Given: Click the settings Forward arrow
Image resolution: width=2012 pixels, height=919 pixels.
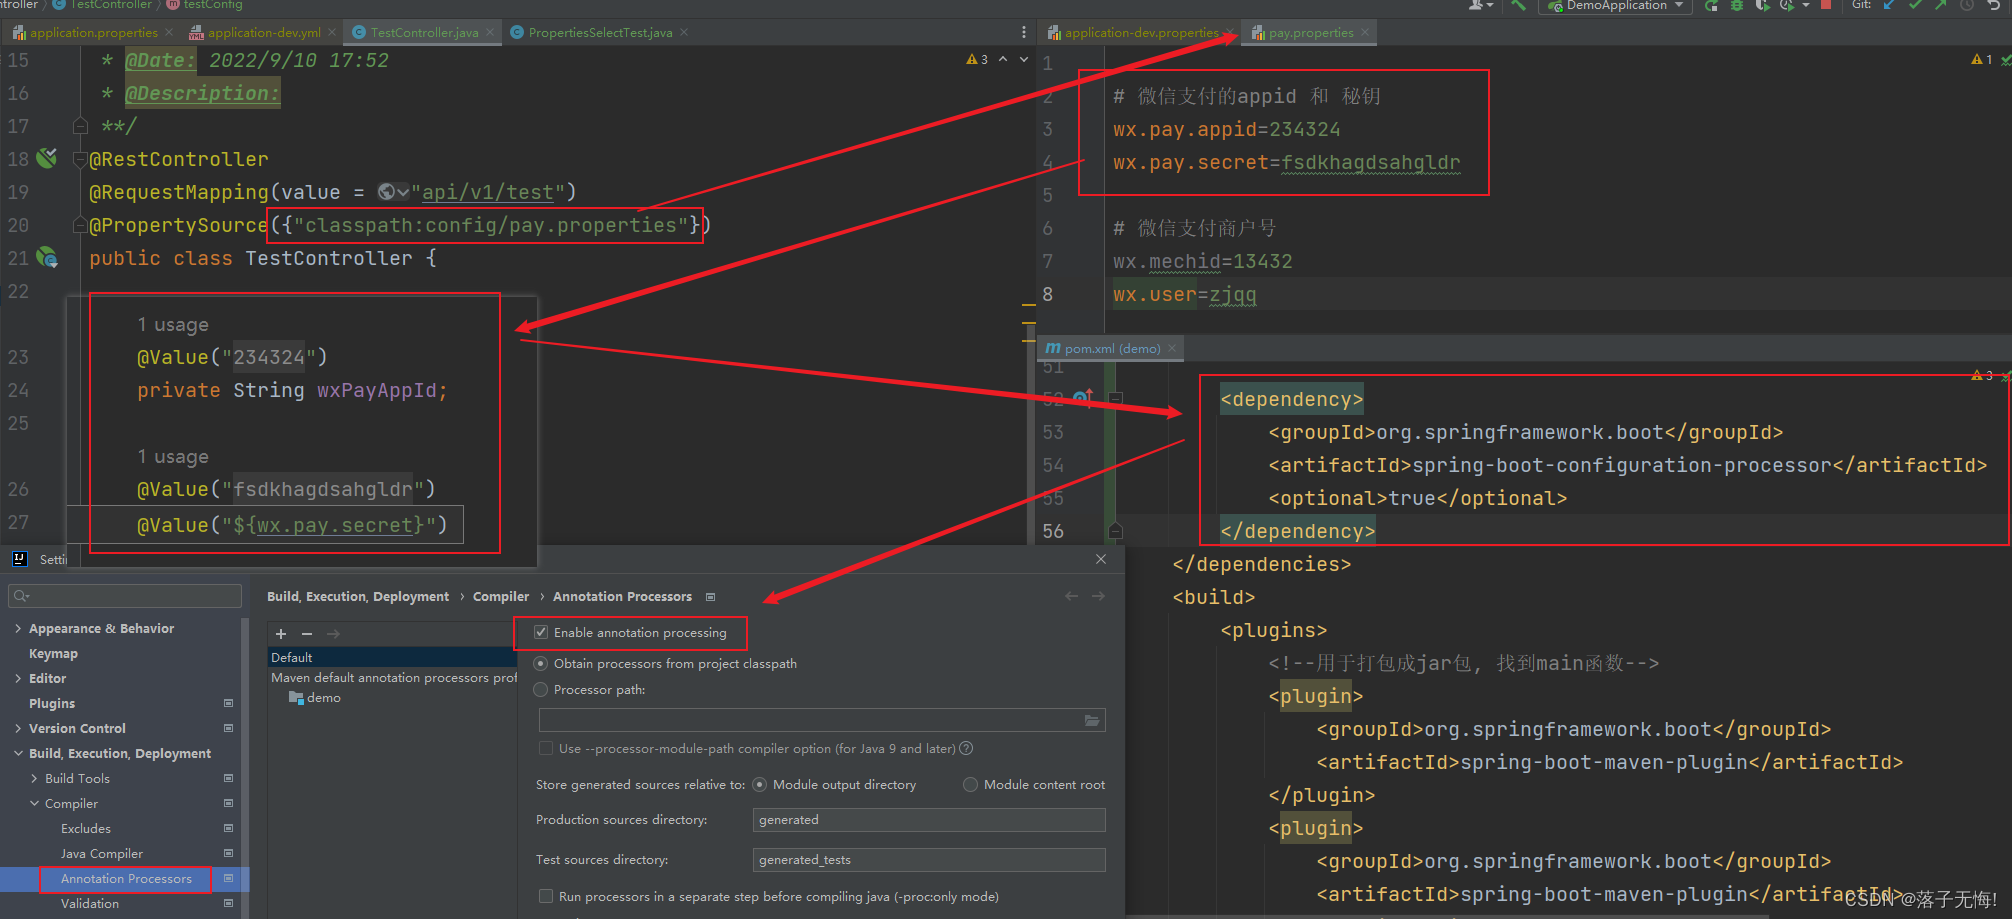Looking at the screenshot, I should click(x=1098, y=596).
